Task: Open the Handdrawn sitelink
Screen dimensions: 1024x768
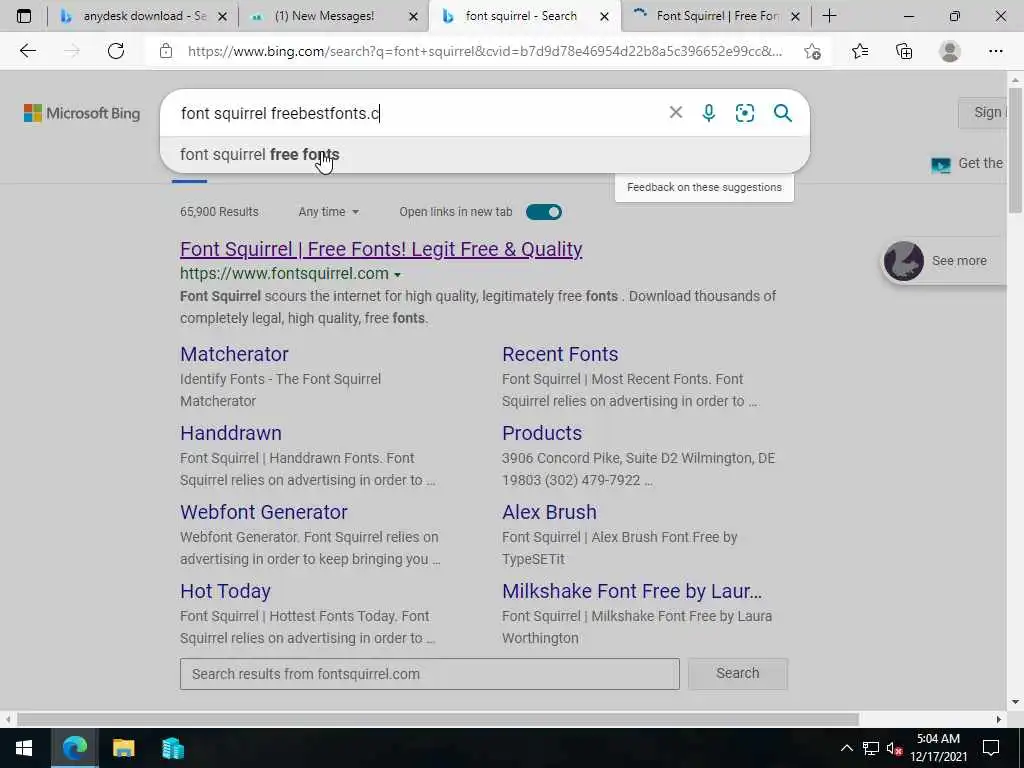Action: (x=231, y=433)
